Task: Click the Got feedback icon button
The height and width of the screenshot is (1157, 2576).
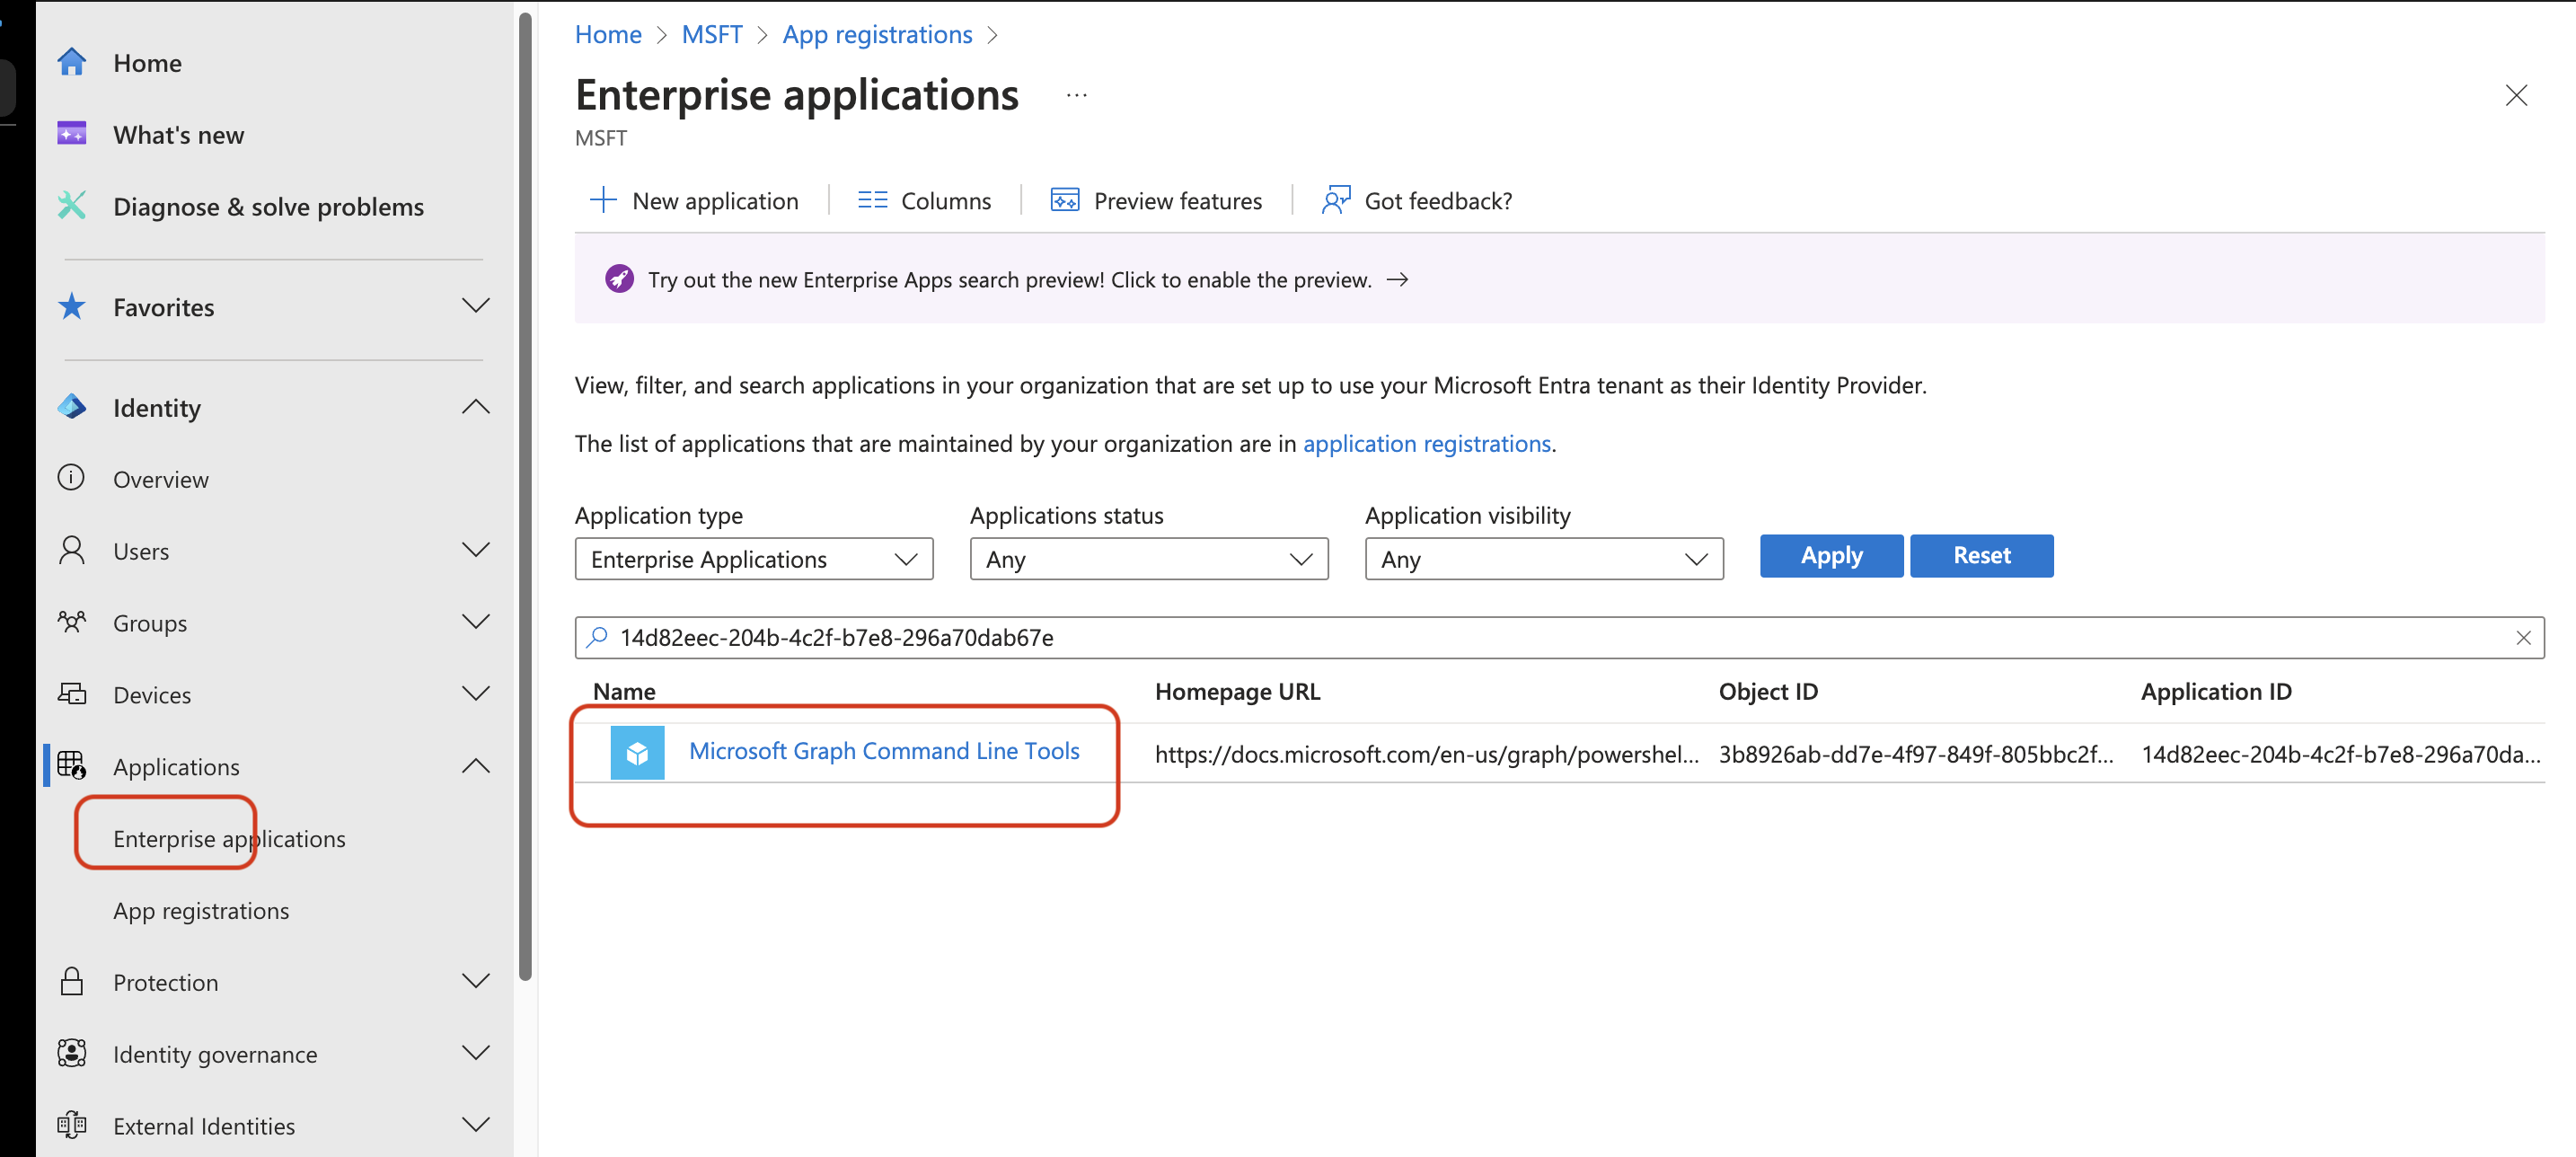Action: click(x=1334, y=199)
